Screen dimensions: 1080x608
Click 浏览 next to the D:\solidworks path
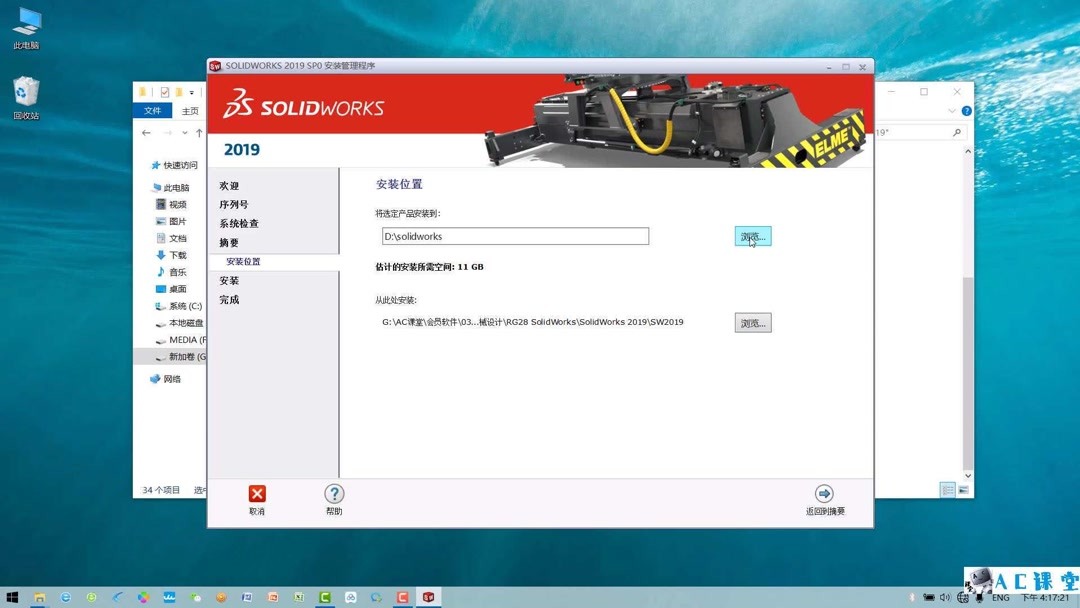click(752, 236)
